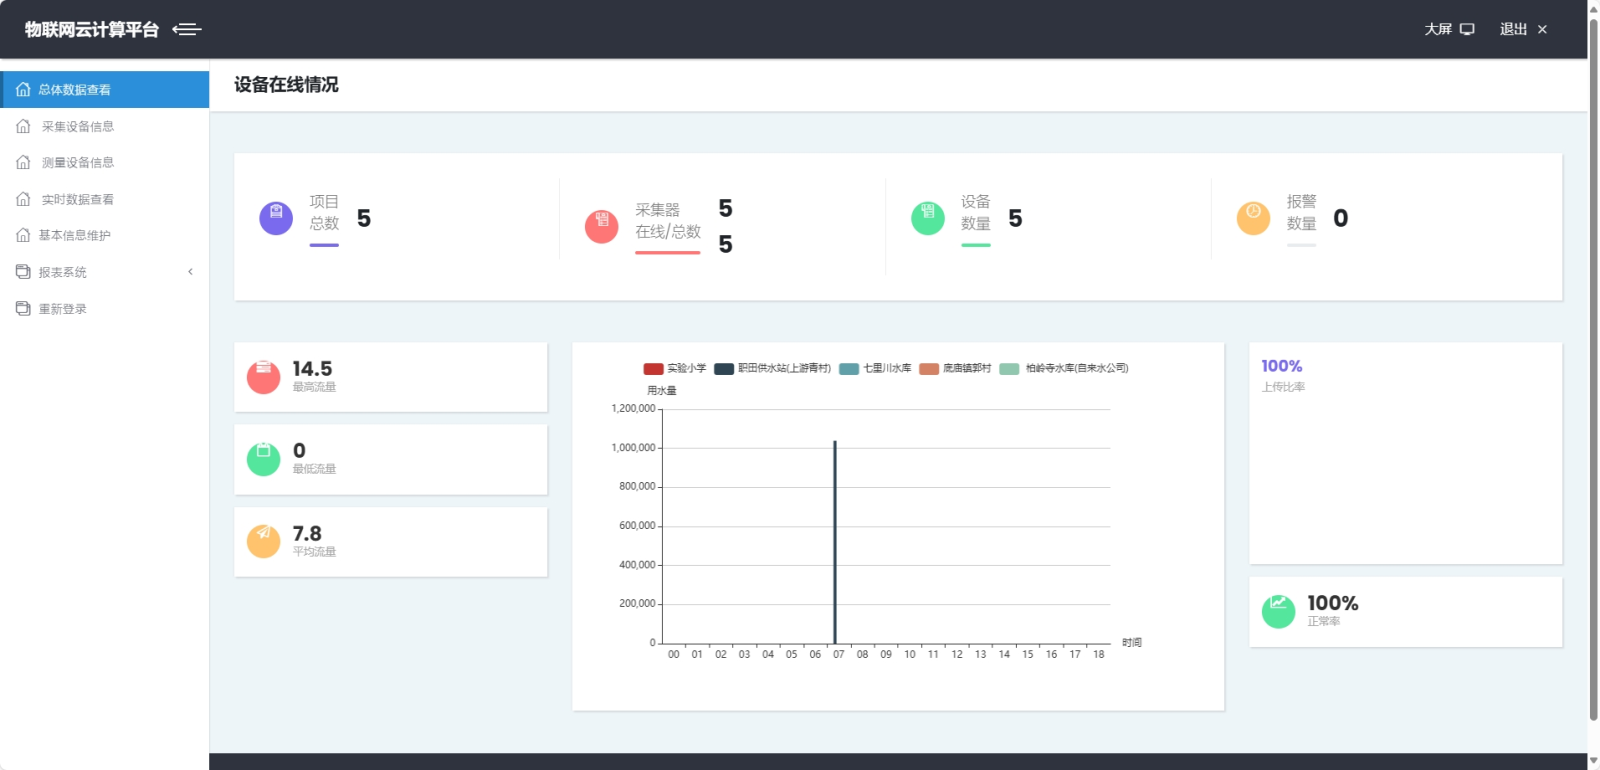
Task: Click the orange 报警数量 clock icon
Action: [1253, 218]
